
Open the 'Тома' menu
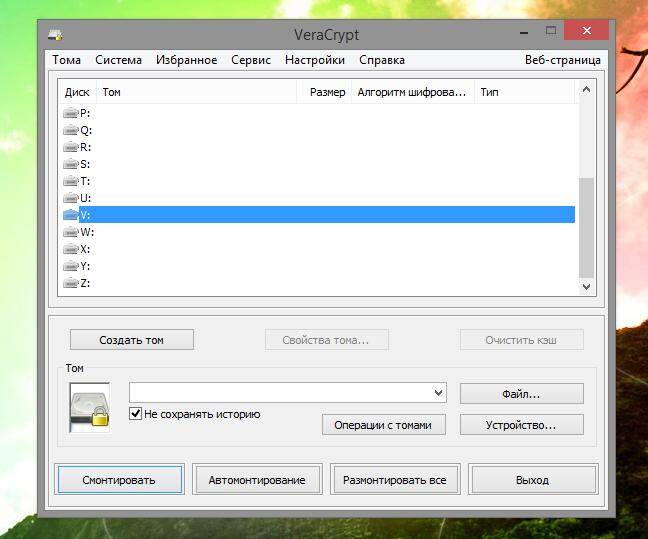[x=67, y=60]
